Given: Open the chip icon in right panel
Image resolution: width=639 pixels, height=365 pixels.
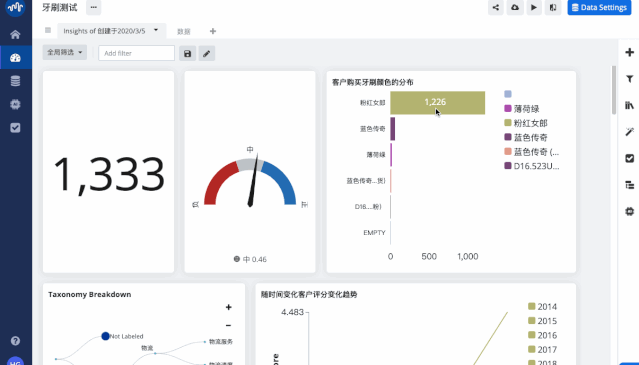Looking at the screenshot, I should coord(629,211).
